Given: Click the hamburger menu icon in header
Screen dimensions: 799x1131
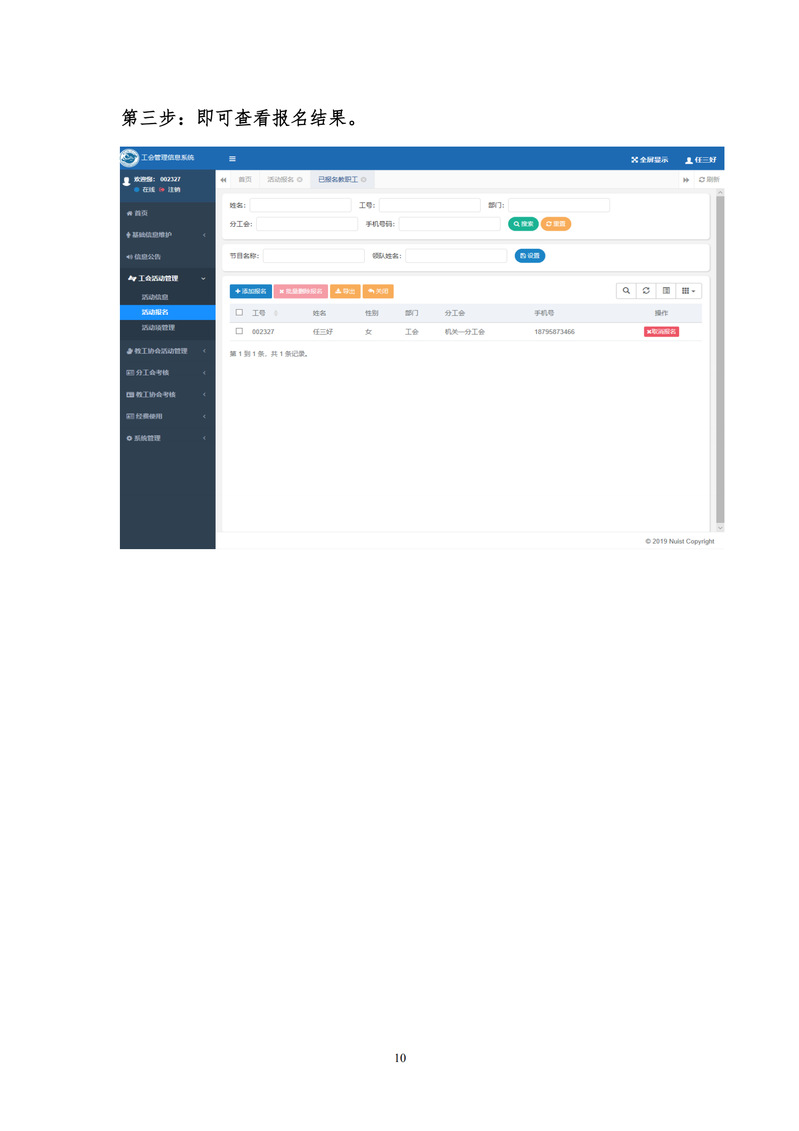Looking at the screenshot, I should click(233, 159).
